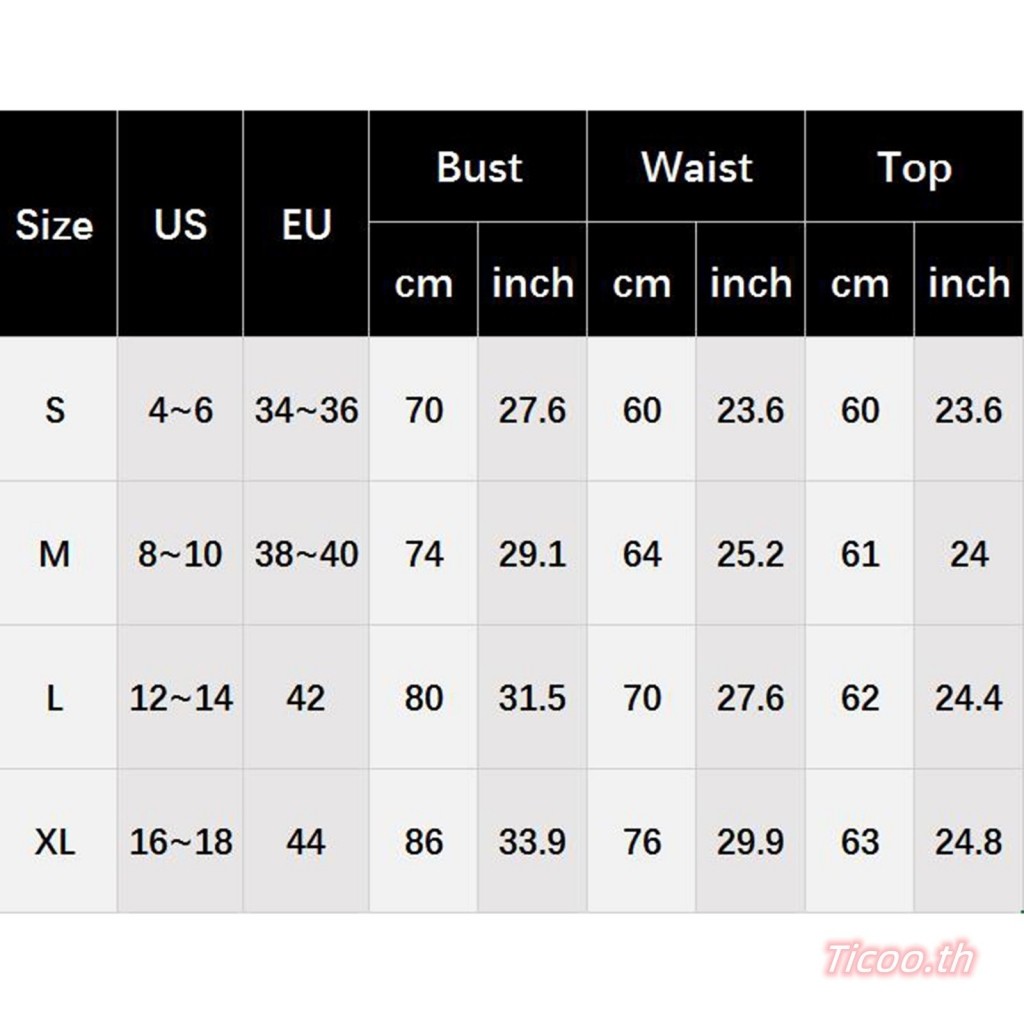1024x1024 pixels.
Task: Click the 86 bust cm cell
Action: (x=423, y=841)
